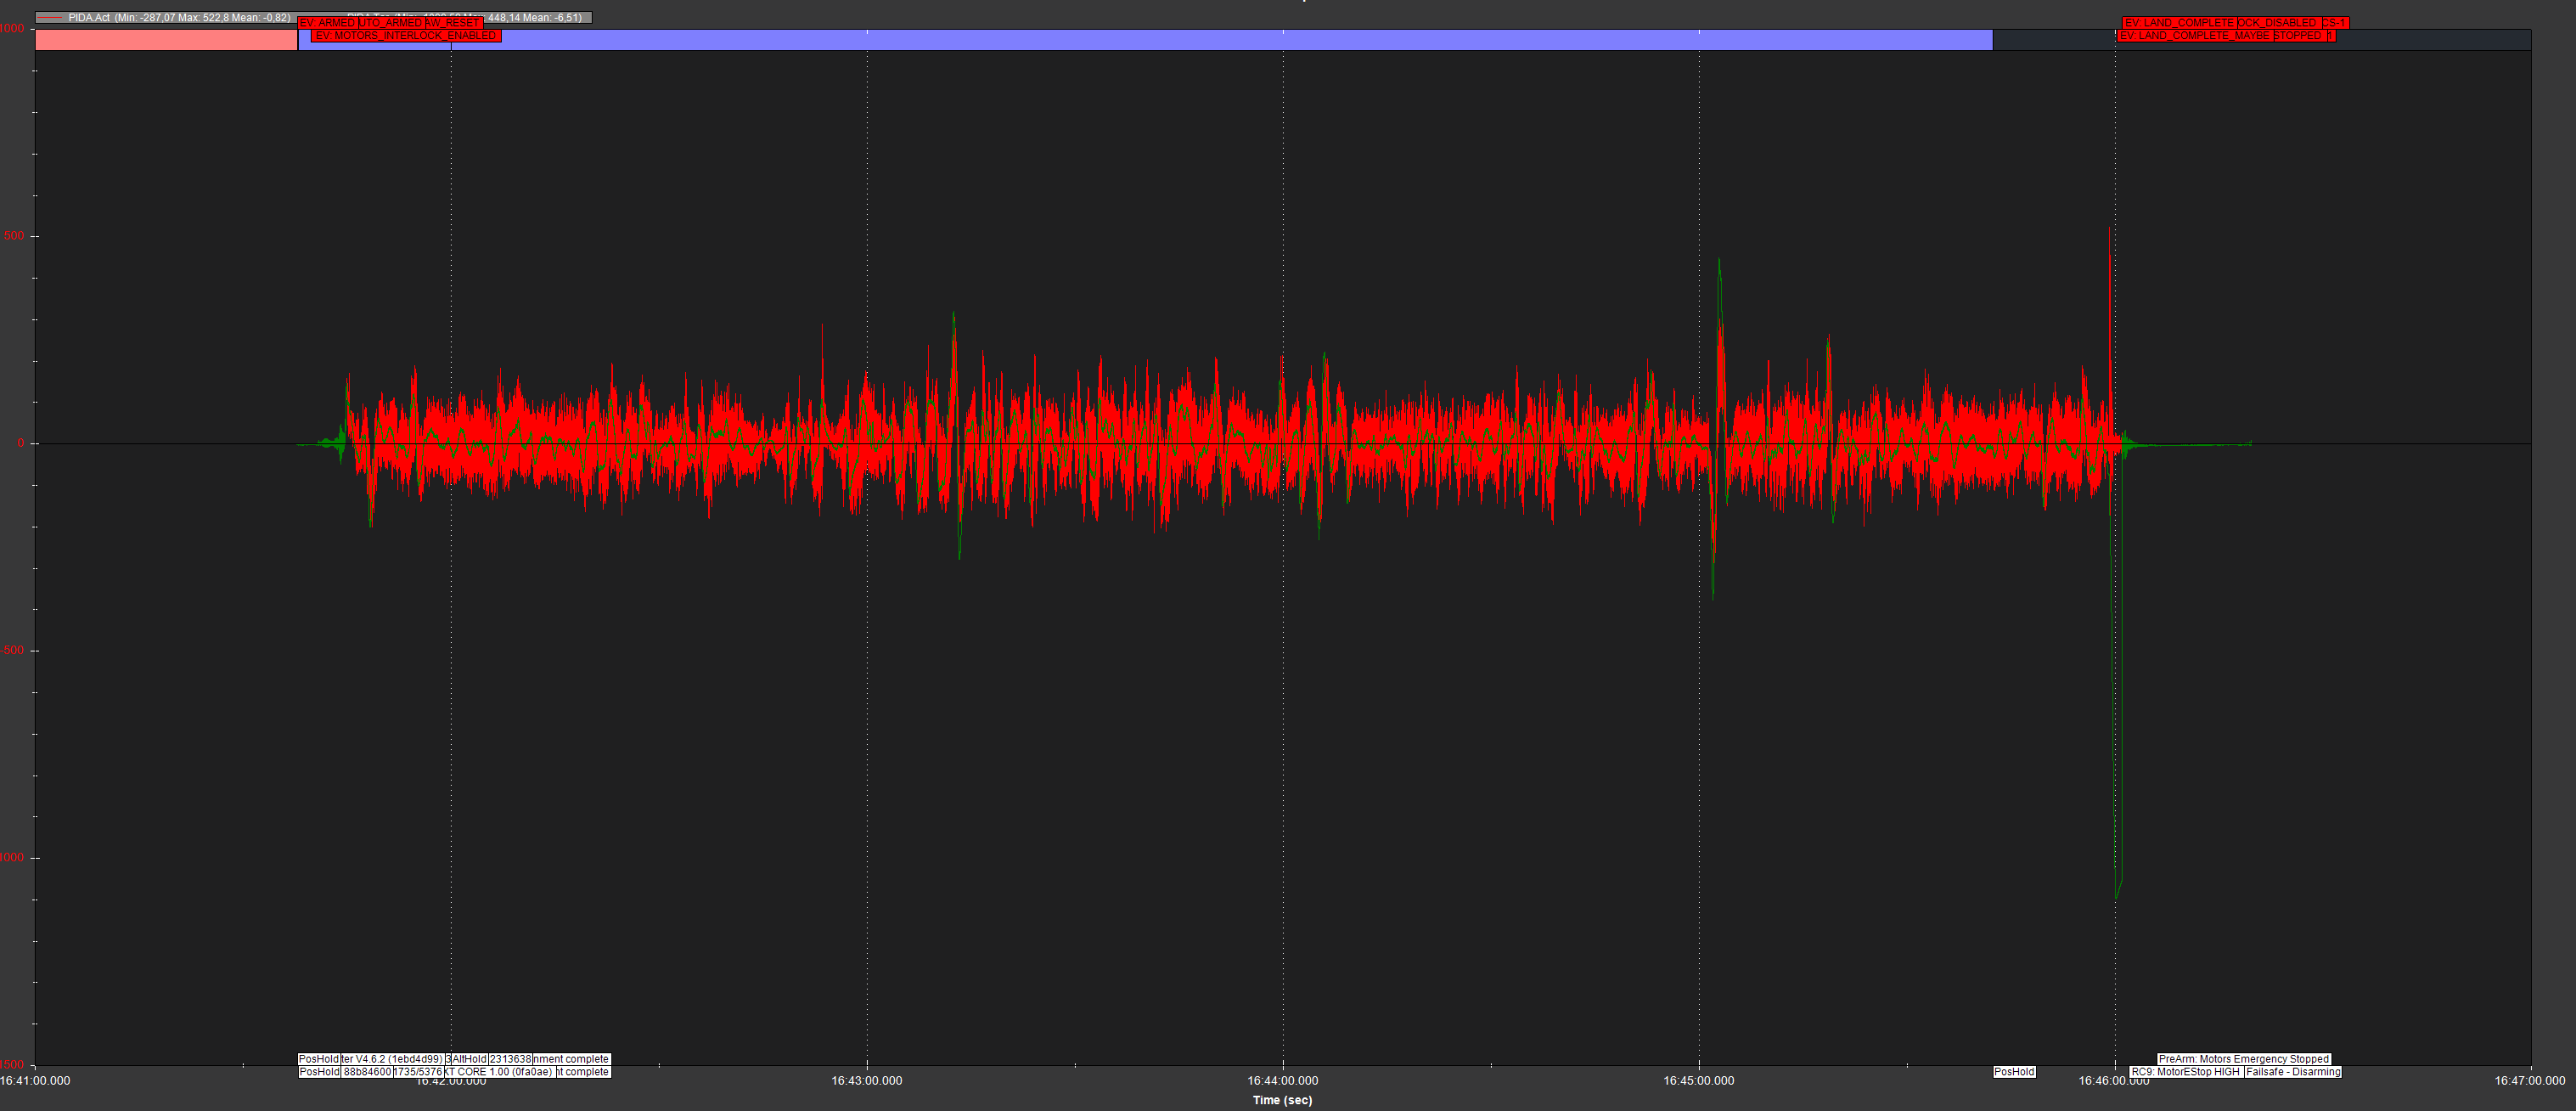
Task: Click the Failsafe - Disarming message label
Action: 2293,1072
